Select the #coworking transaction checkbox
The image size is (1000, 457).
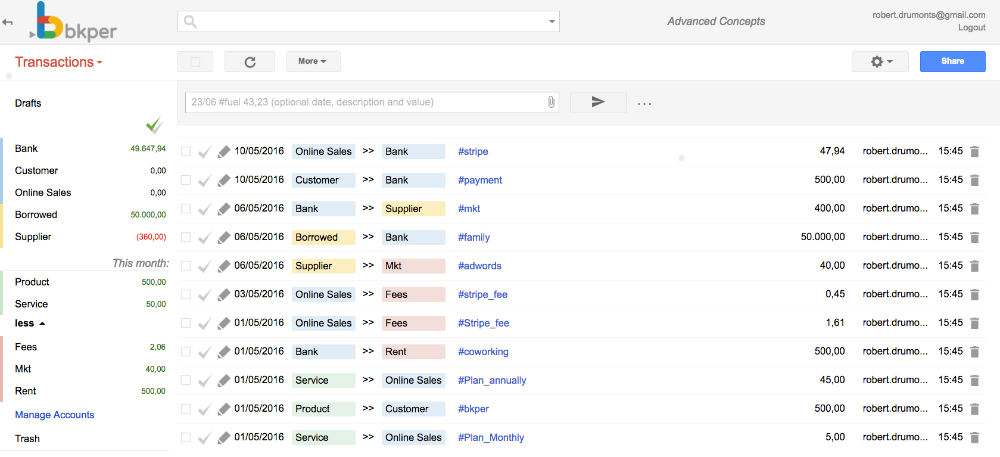coord(186,352)
